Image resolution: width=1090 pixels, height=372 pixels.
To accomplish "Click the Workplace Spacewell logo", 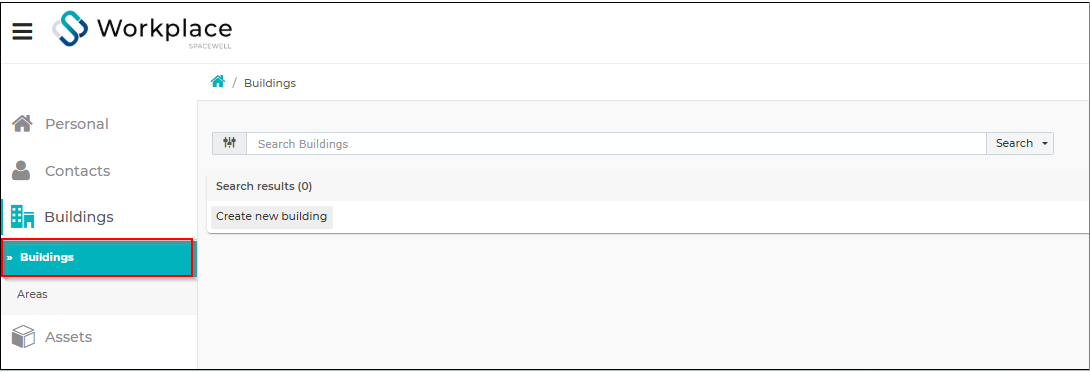I will tap(143, 31).
